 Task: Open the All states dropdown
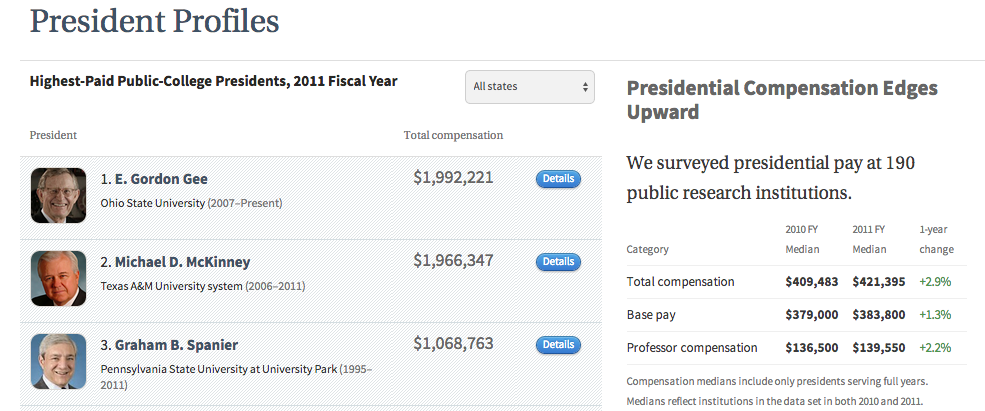529,87
